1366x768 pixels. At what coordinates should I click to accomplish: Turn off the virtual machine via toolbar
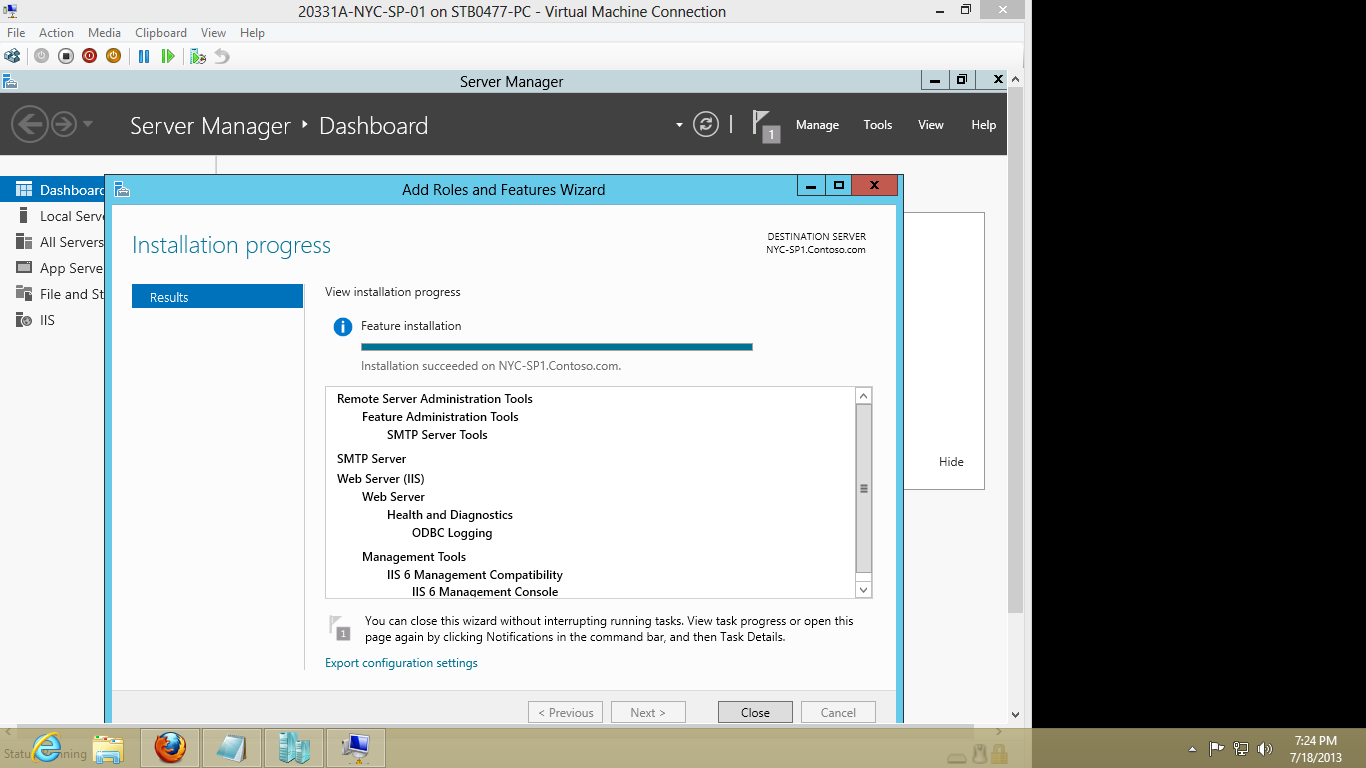[66, 56]
